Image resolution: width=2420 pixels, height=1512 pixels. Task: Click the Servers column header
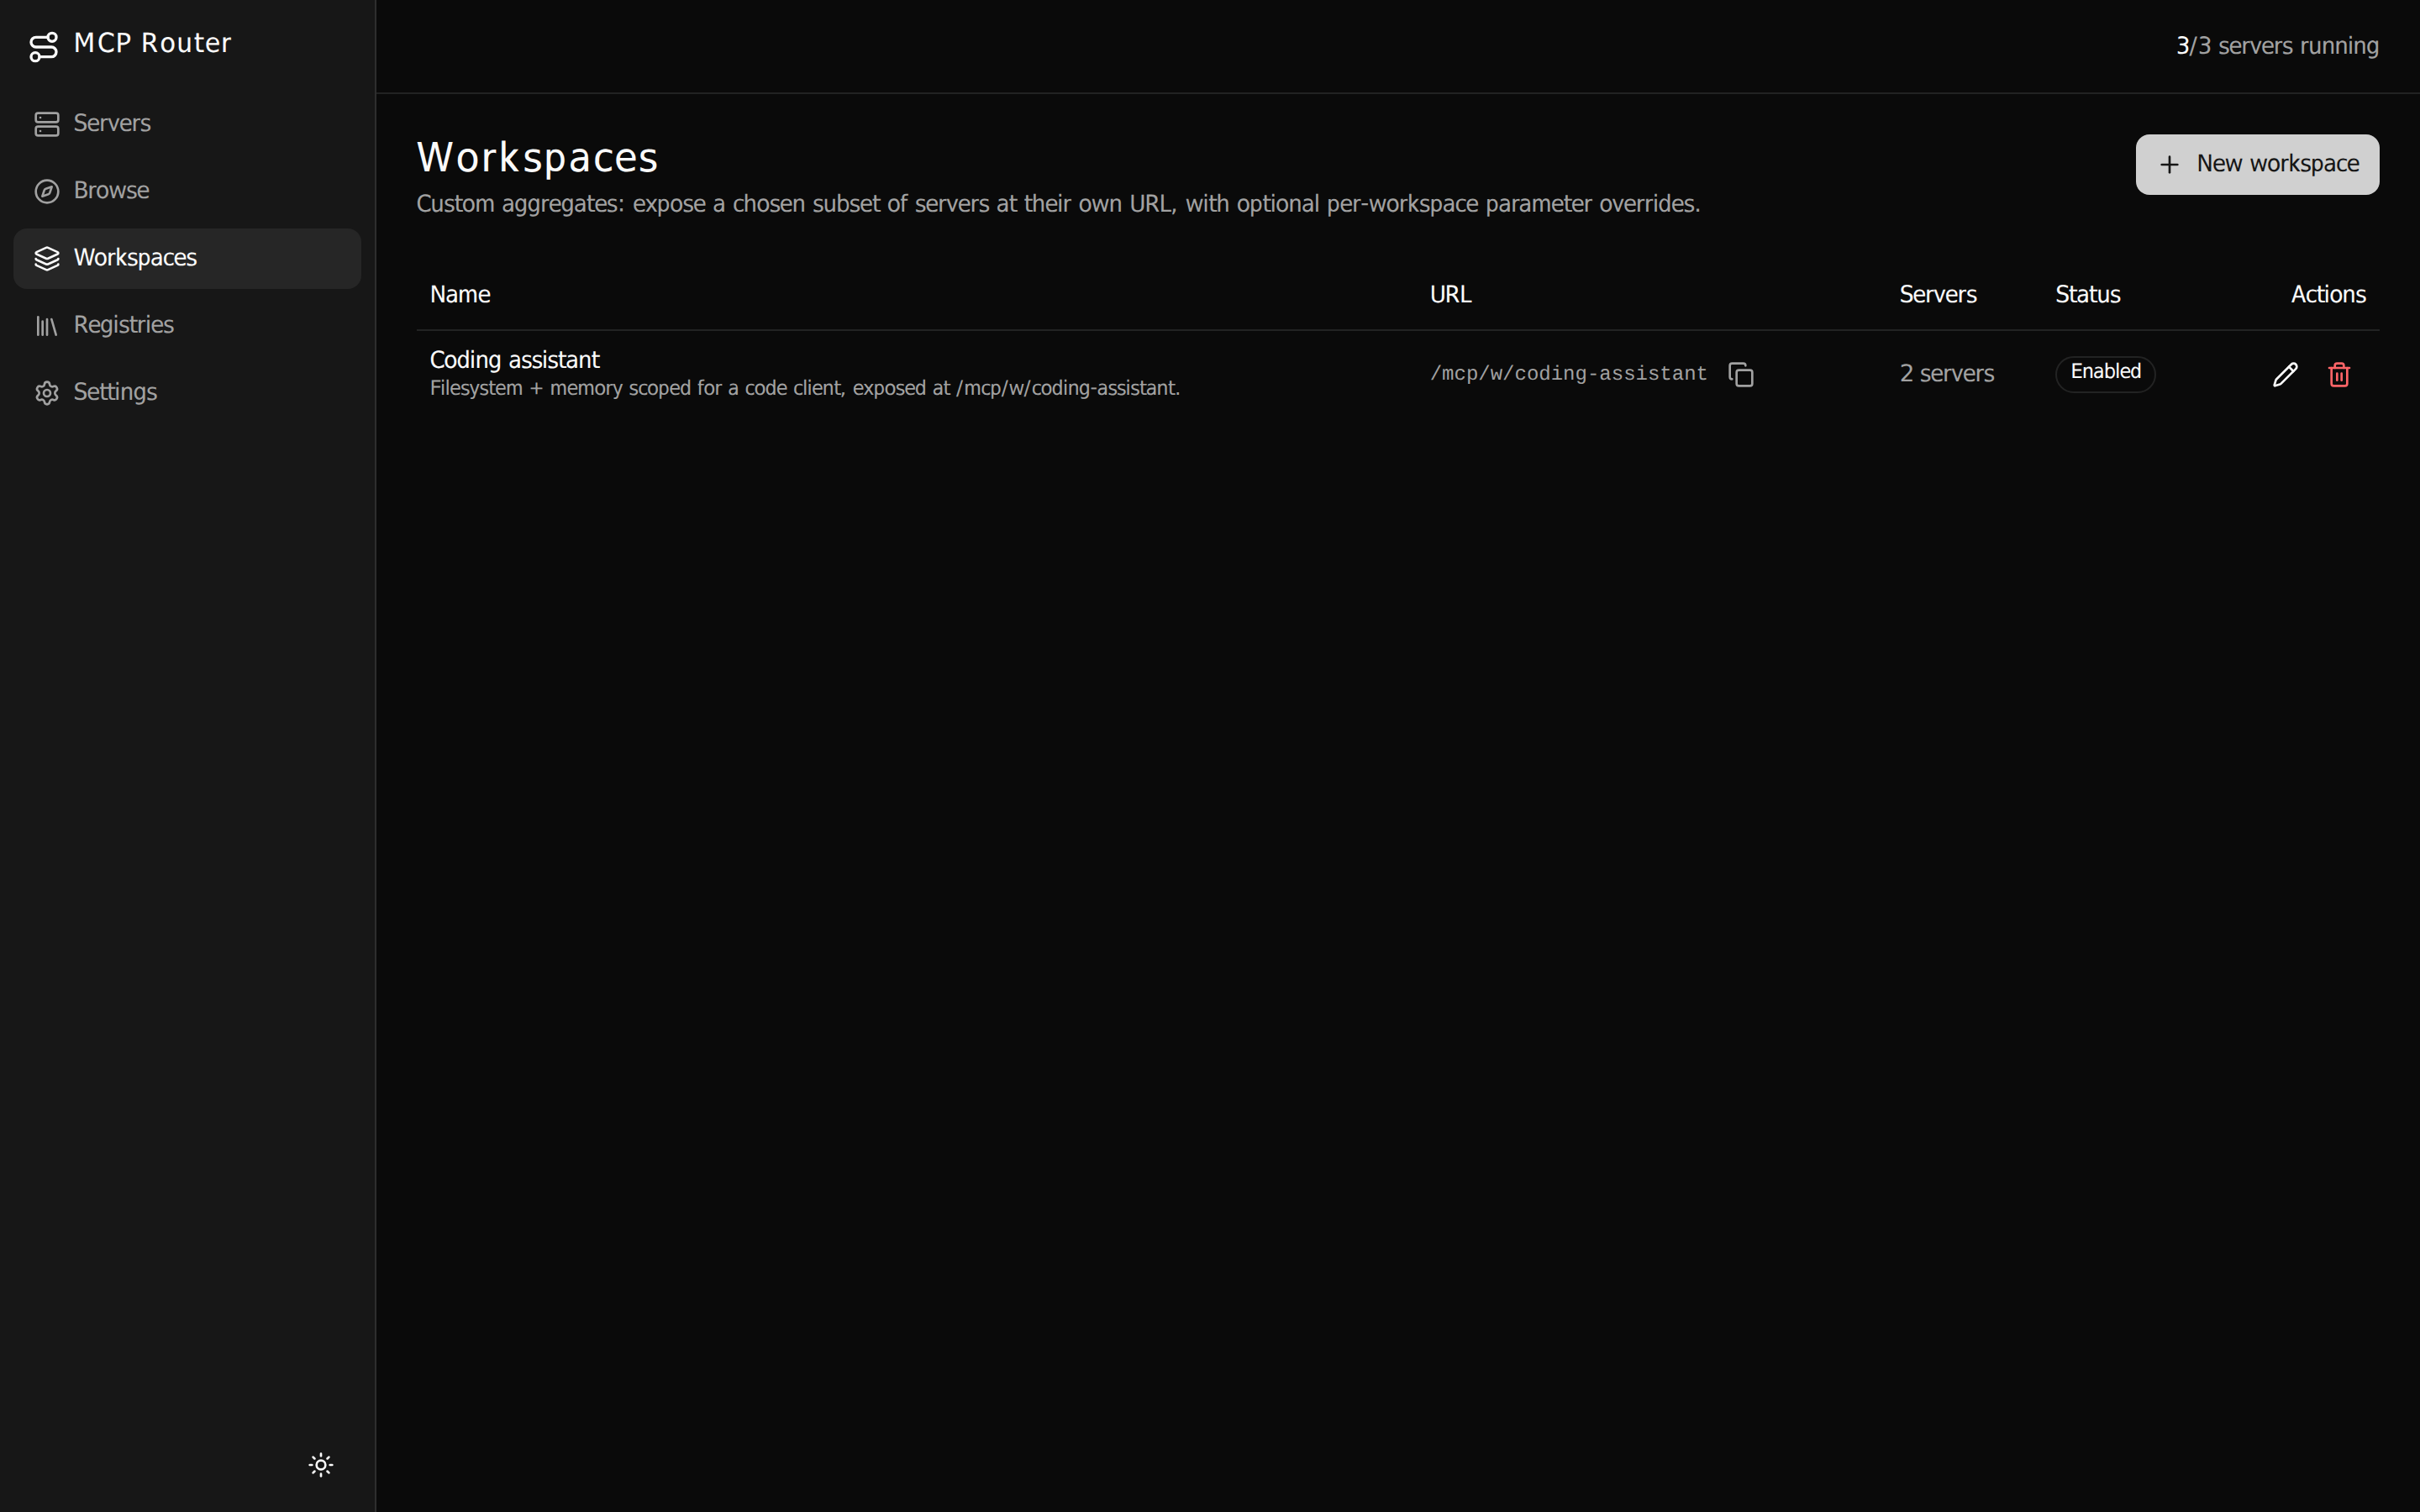coord(1938,295)
